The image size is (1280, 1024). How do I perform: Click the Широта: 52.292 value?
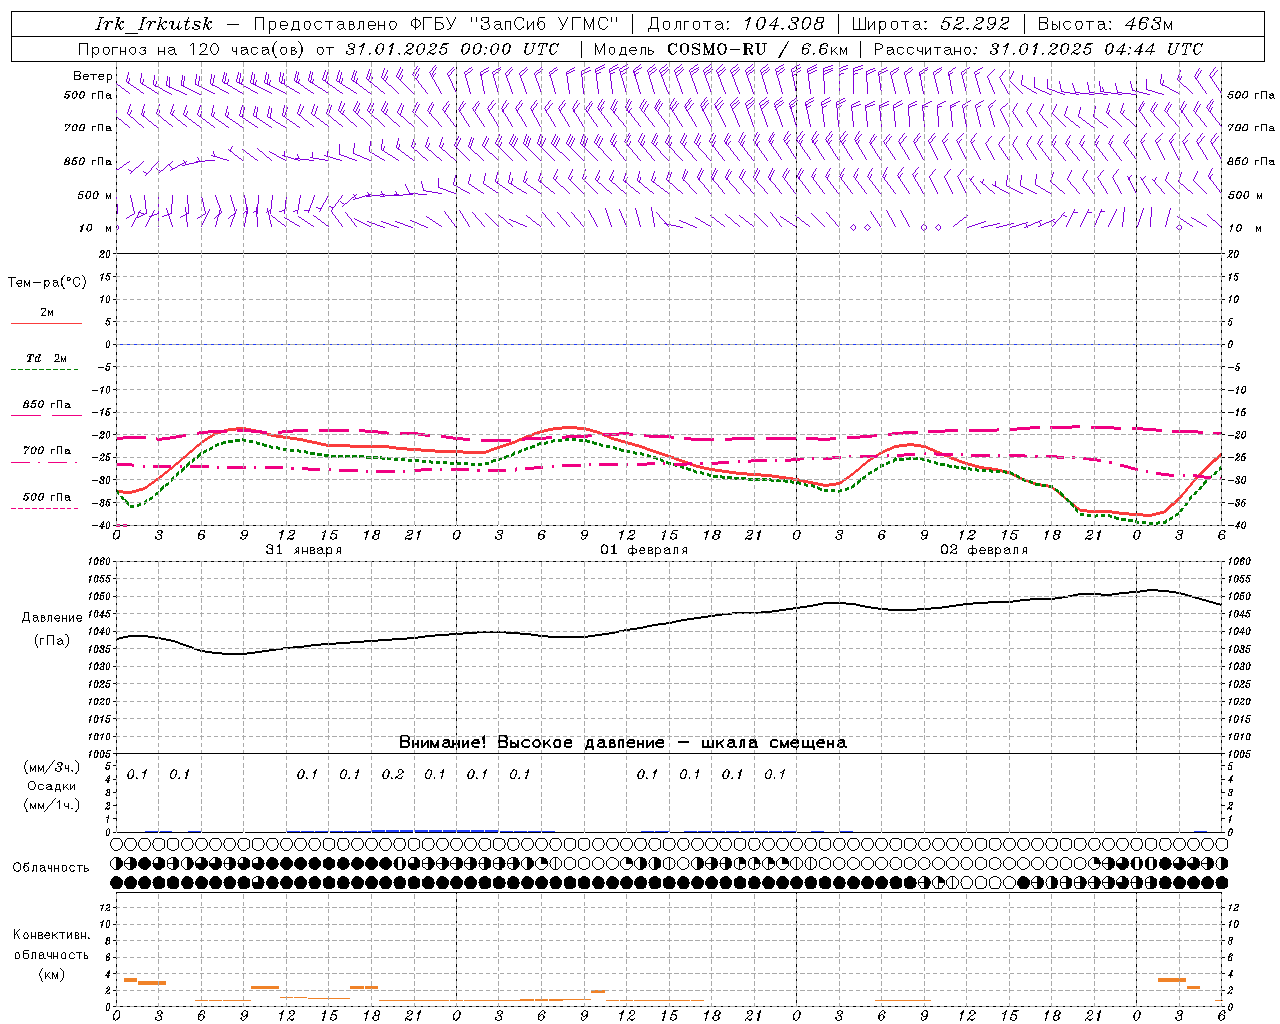click(931, 24)
